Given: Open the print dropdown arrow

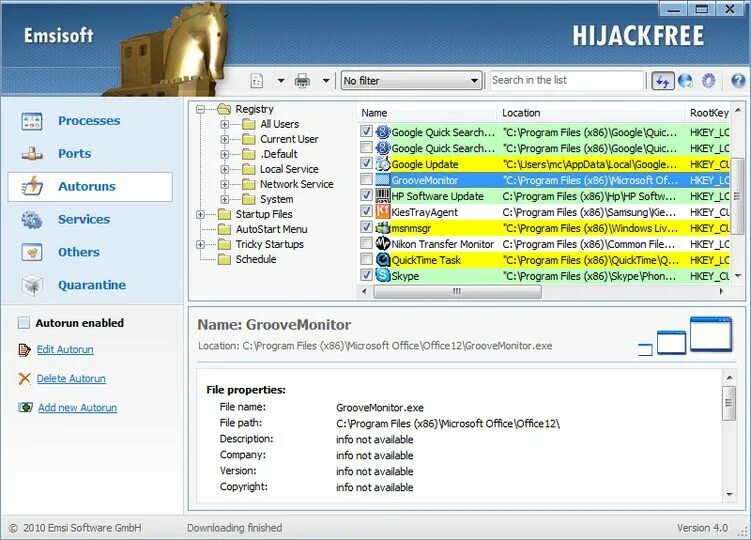Looking at the screenshot, I should (x=326, y=80).
